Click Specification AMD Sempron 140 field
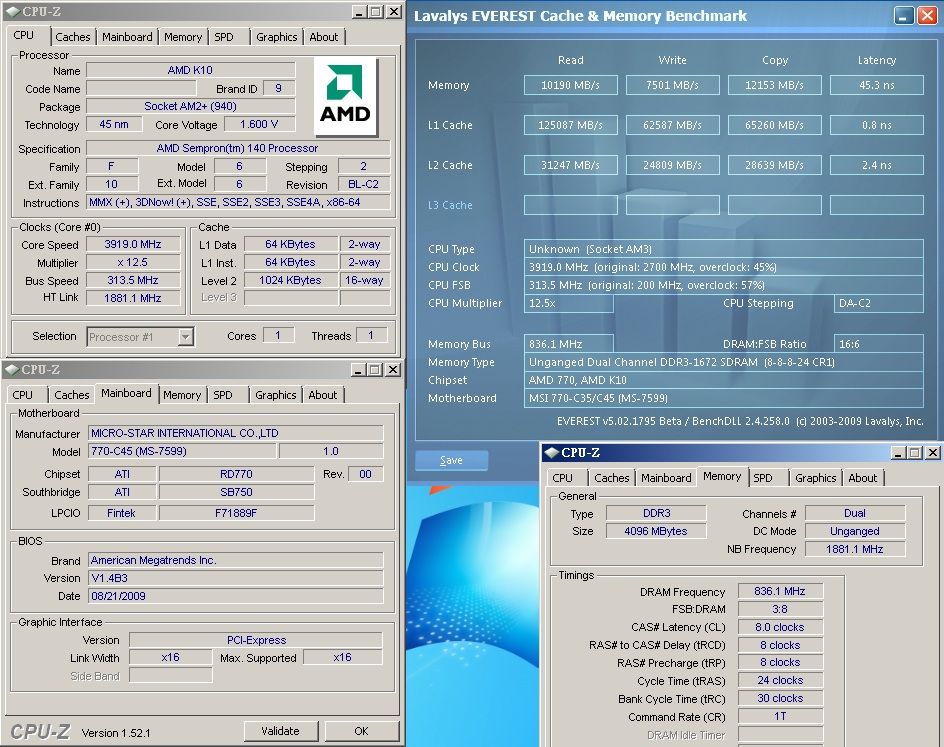This screenshot has height=747, width=944. click(238, 148)
